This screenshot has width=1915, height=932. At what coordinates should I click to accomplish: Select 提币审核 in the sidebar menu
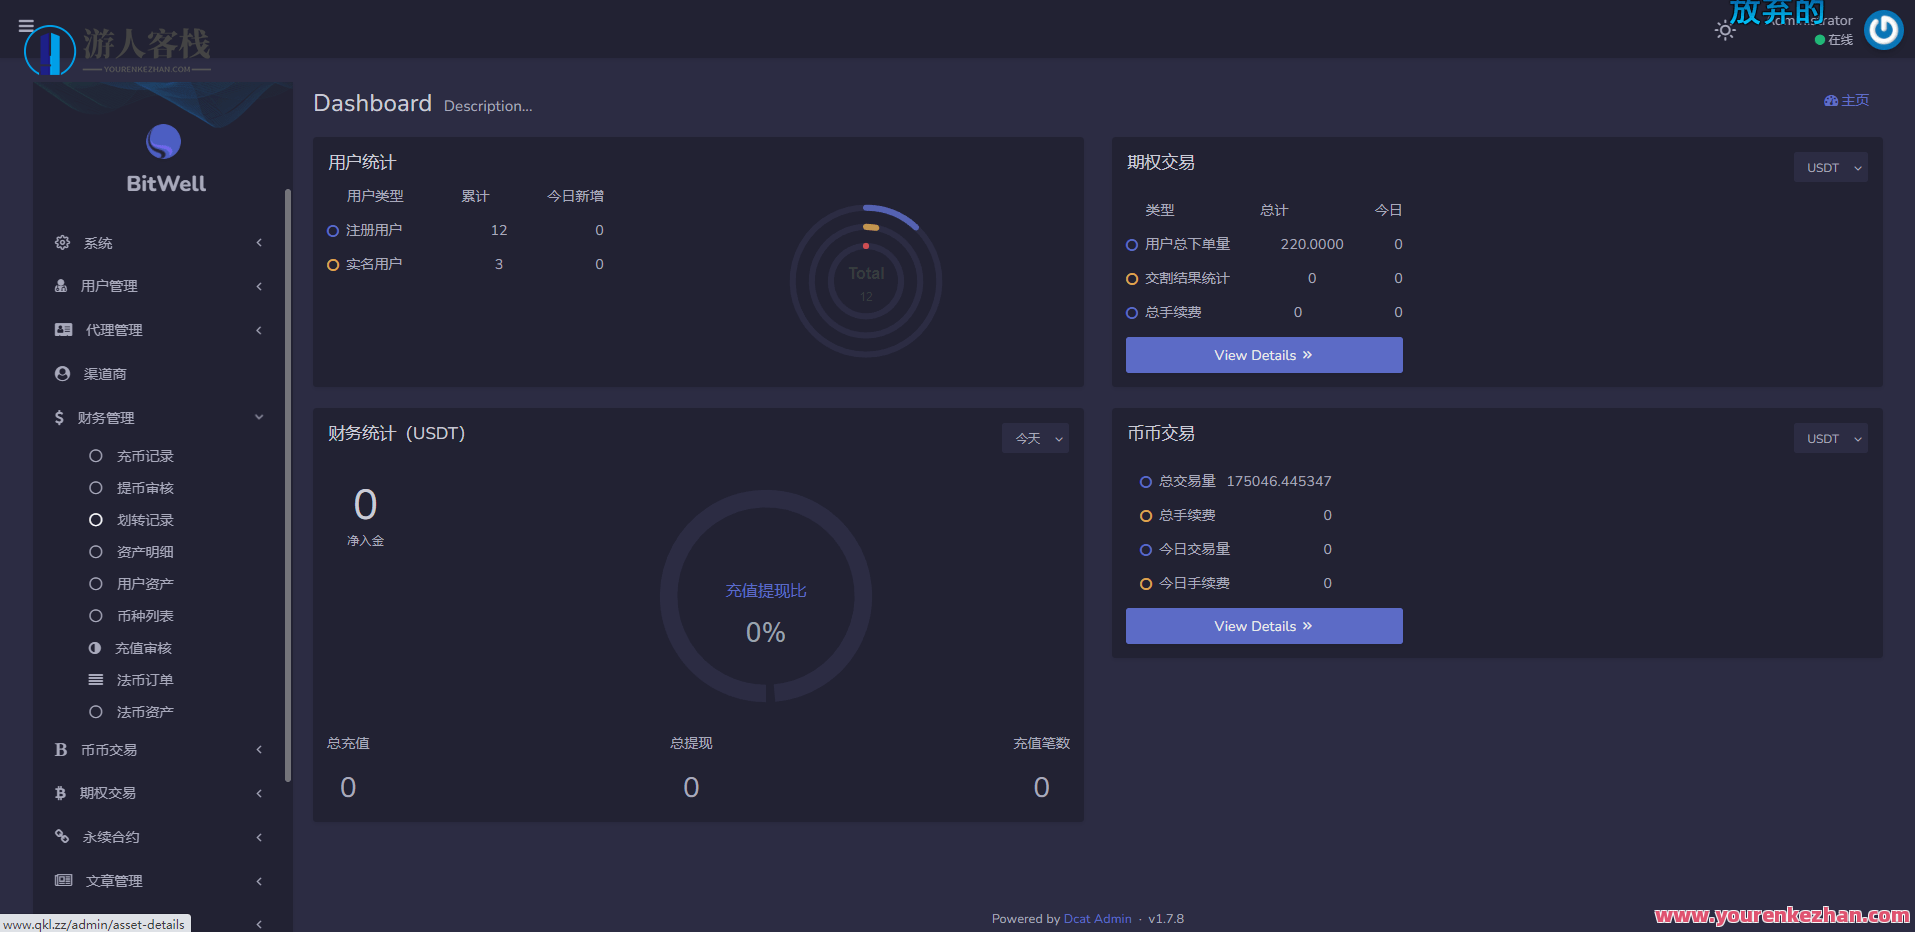(145, 487)
